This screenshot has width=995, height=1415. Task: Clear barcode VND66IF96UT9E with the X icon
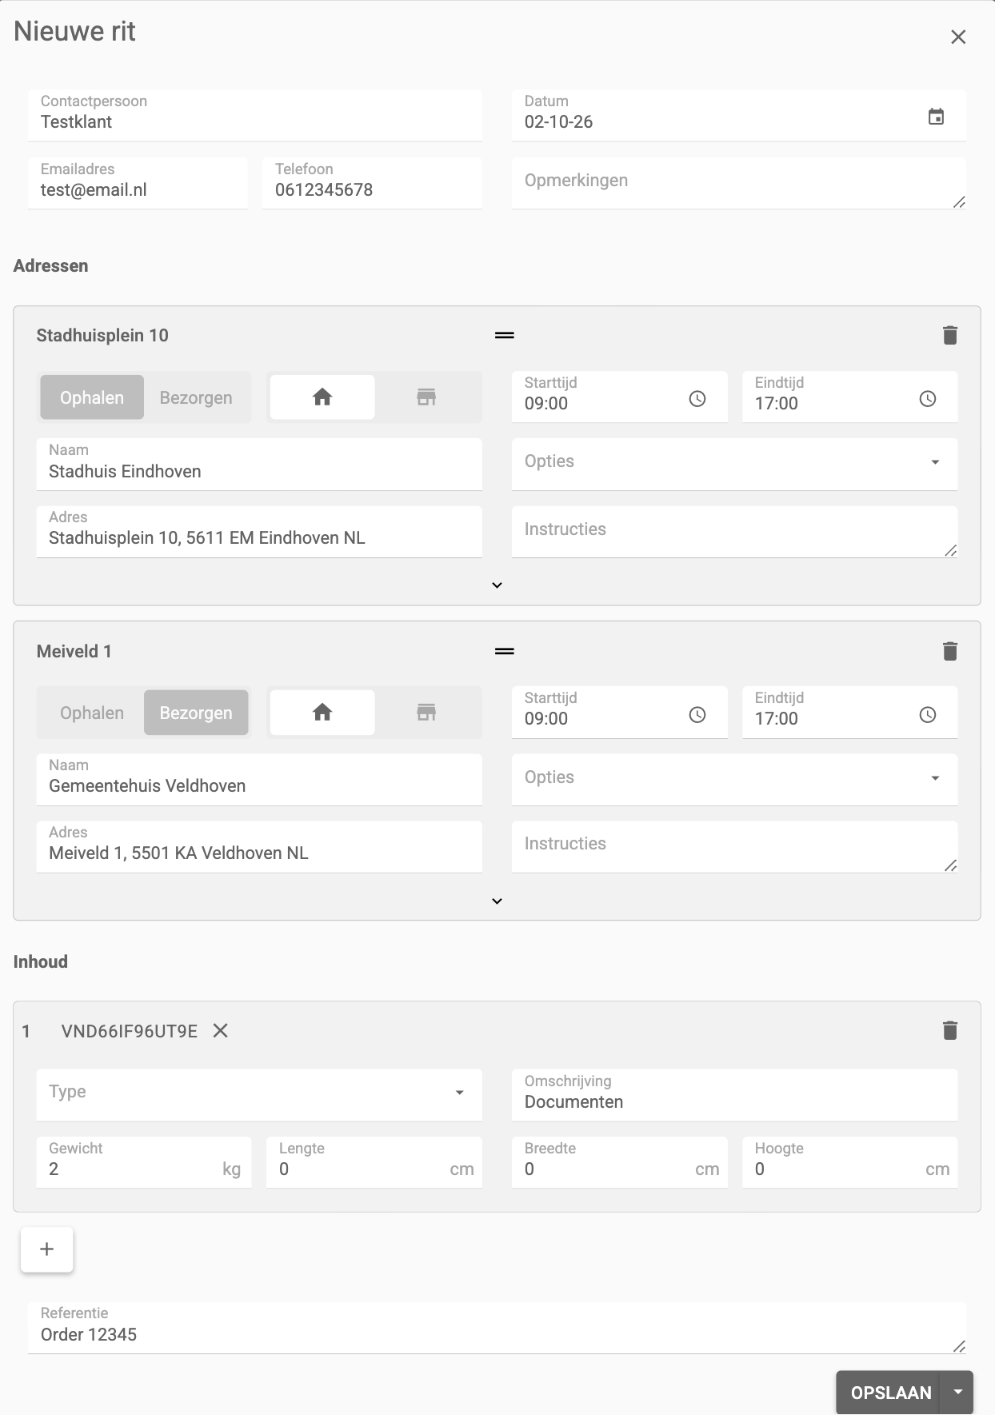(x=221, y=1030)
